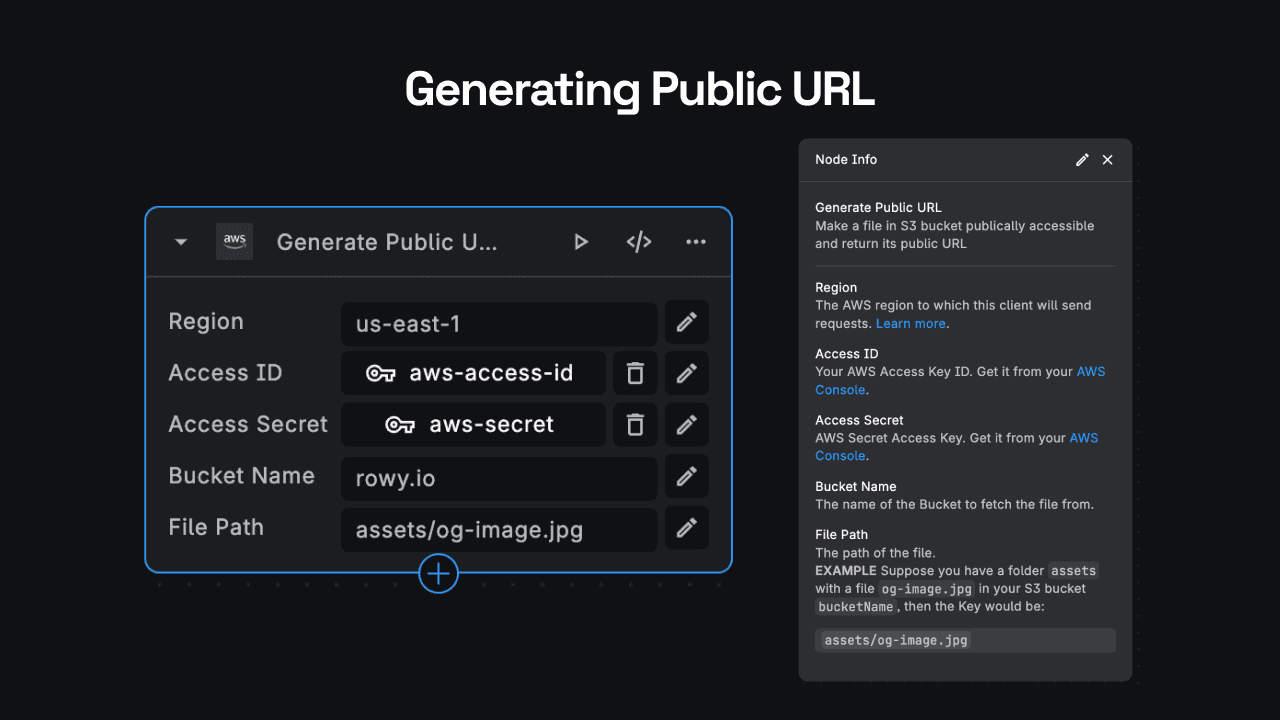Viewport: 1280px width, 720px height.
Task: Click the Bucket Name field rowy.io
Action: (498, 478)
